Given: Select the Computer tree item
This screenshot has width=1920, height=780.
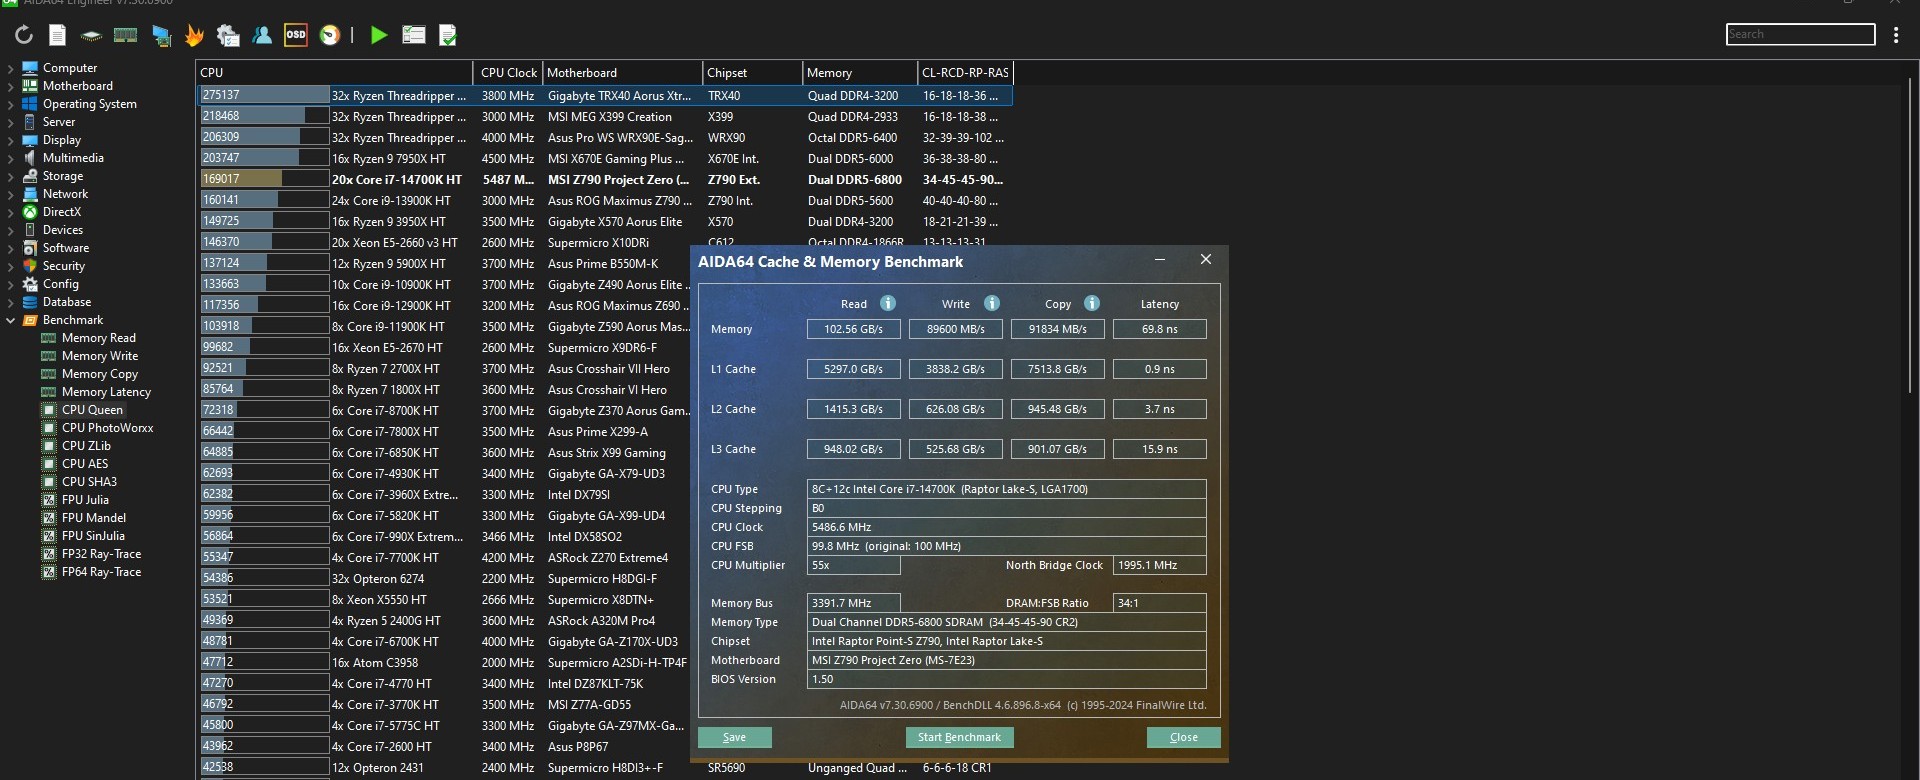Looking at the screenshot, I should point(70,68).
